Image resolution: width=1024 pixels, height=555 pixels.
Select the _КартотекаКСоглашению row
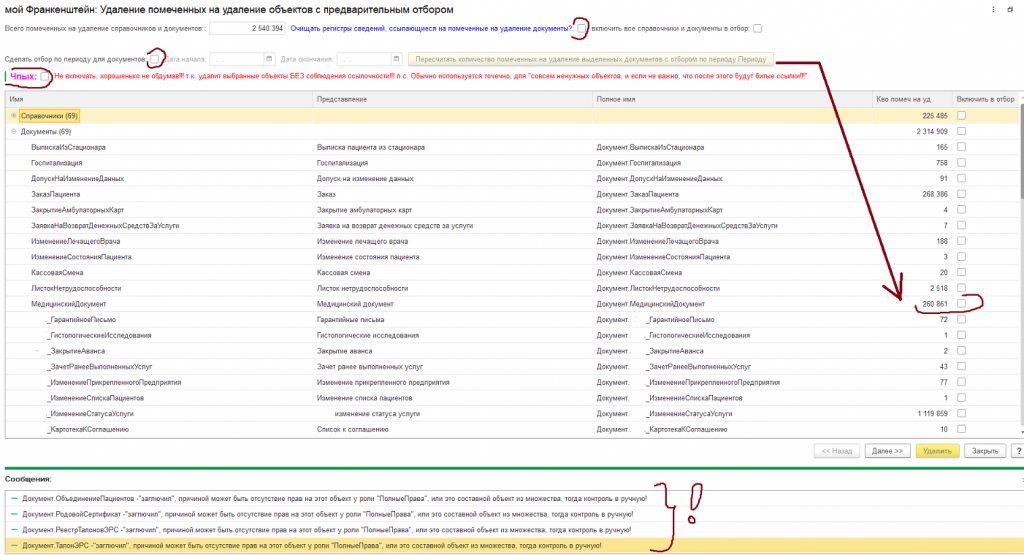[512, 429]
